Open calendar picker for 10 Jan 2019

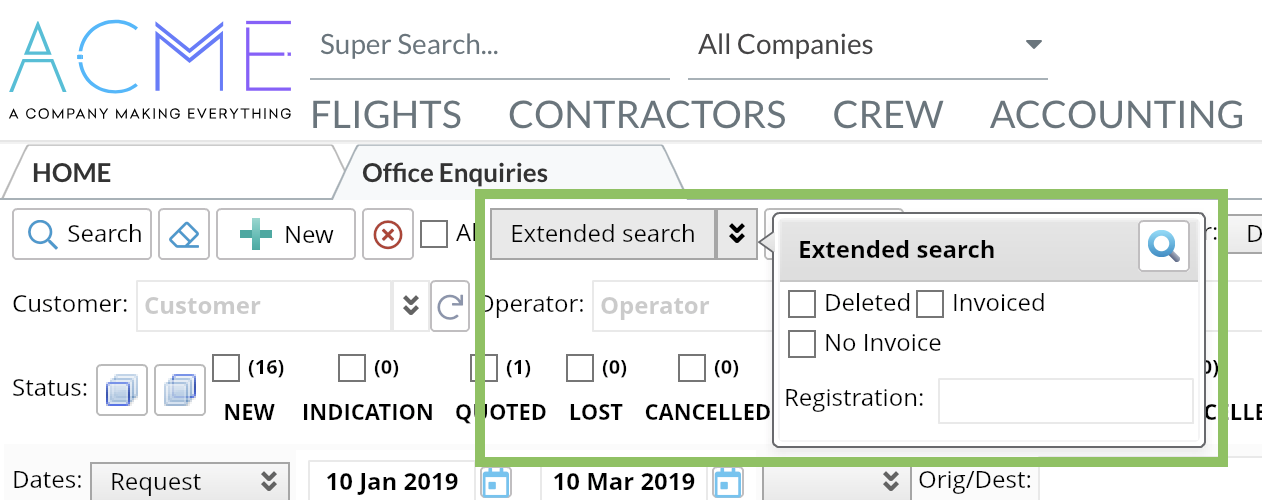tap(496, 482)
